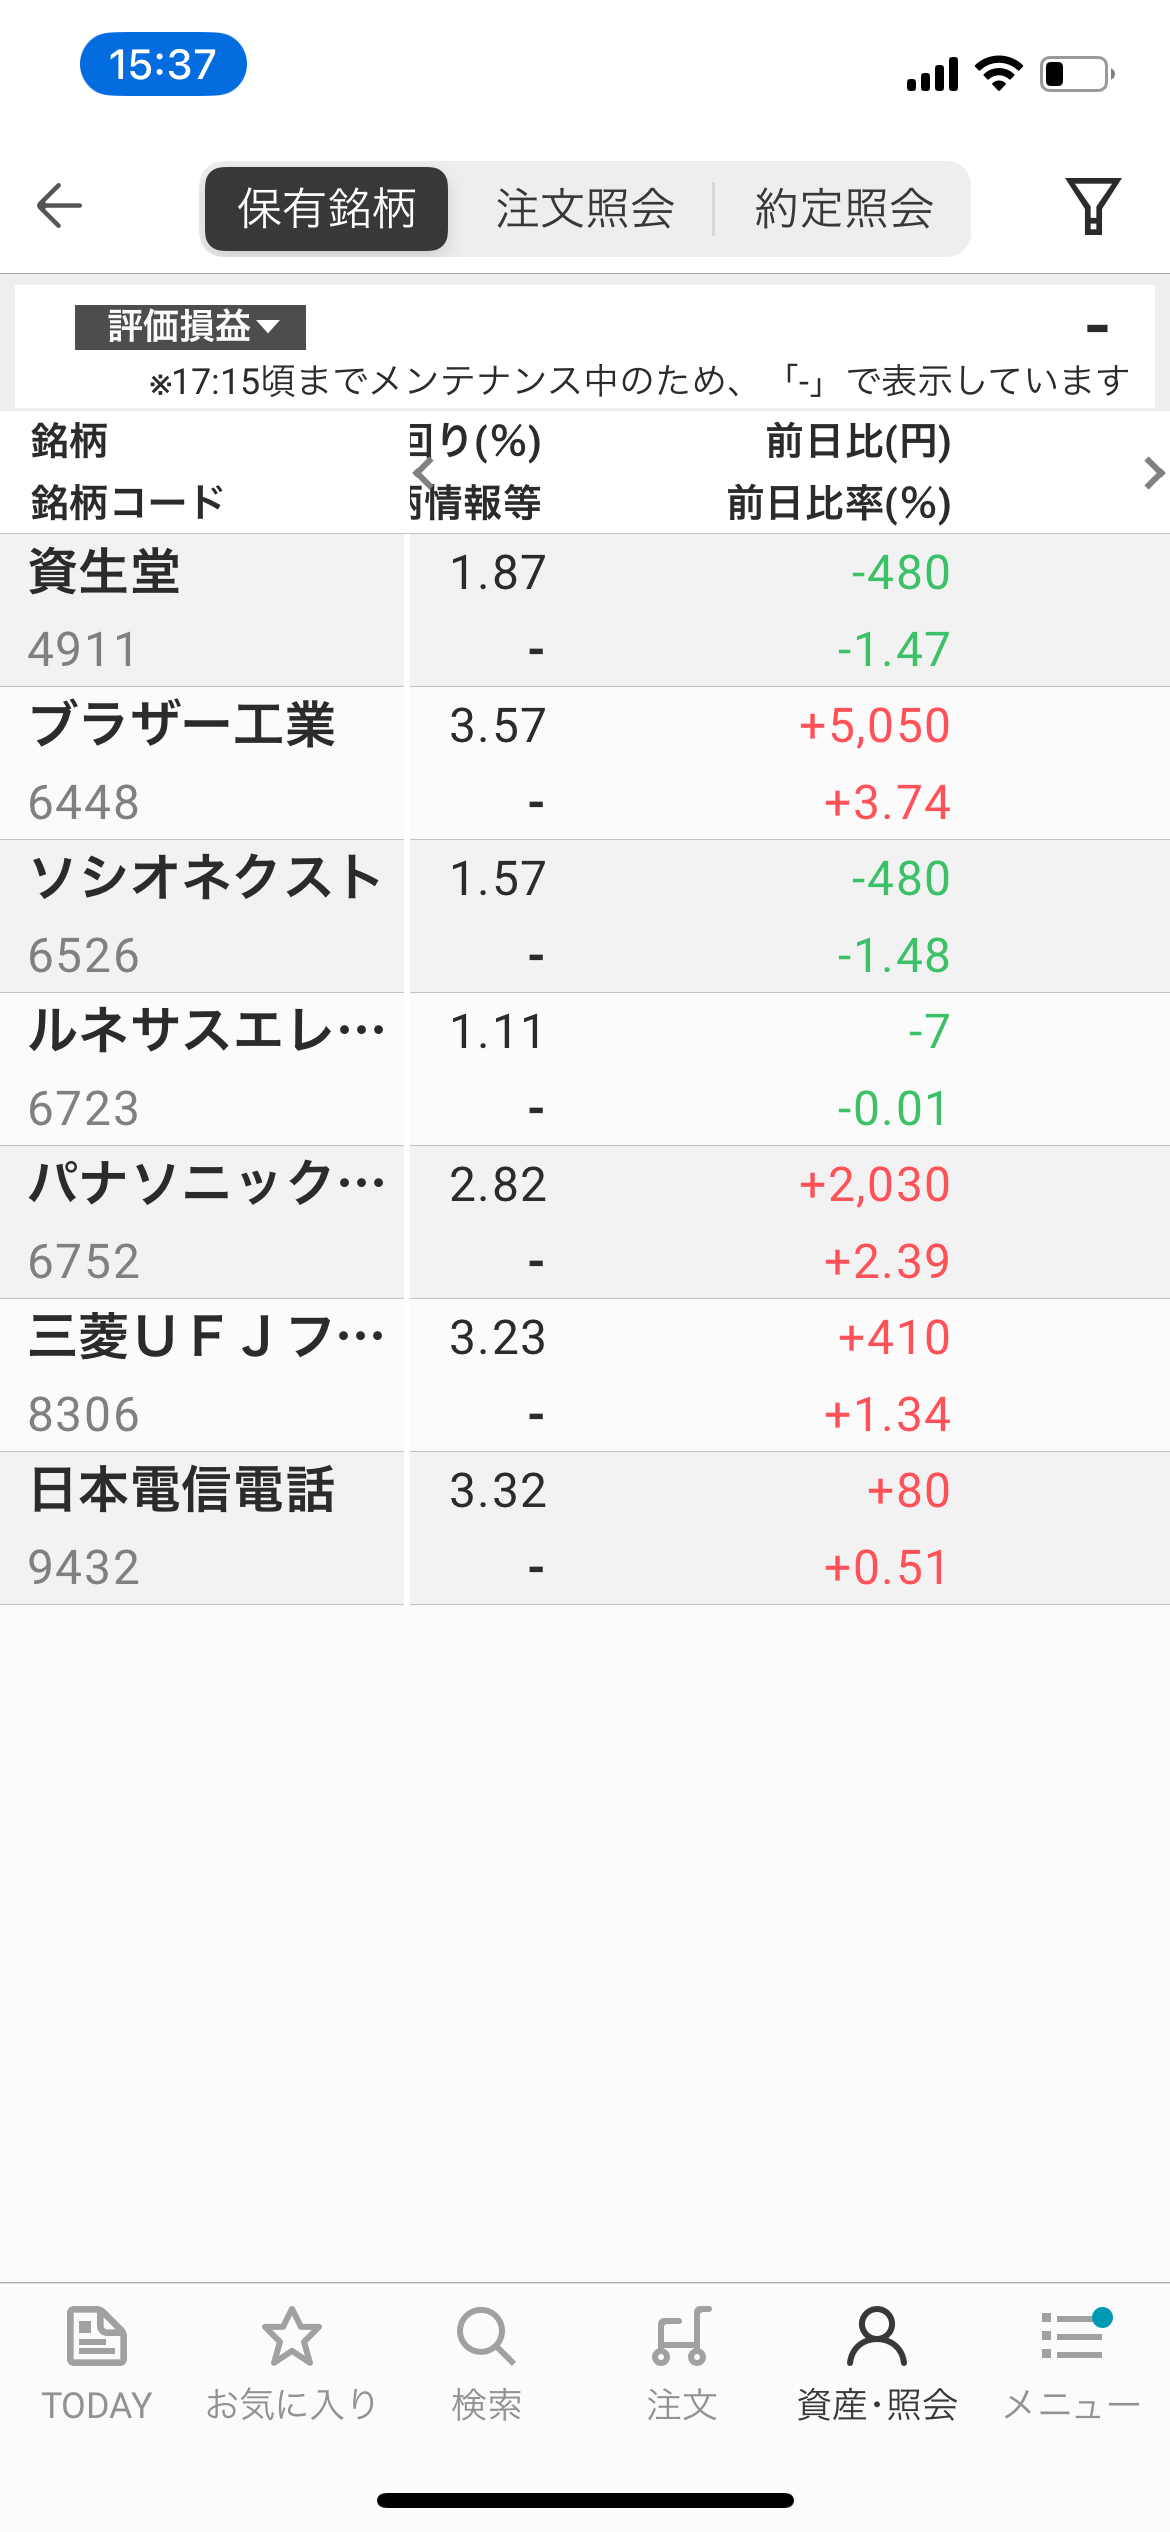Open ブラザー工業 6448 stock row
This screenshot has width=1170, height=2532.
click(585, 763)
